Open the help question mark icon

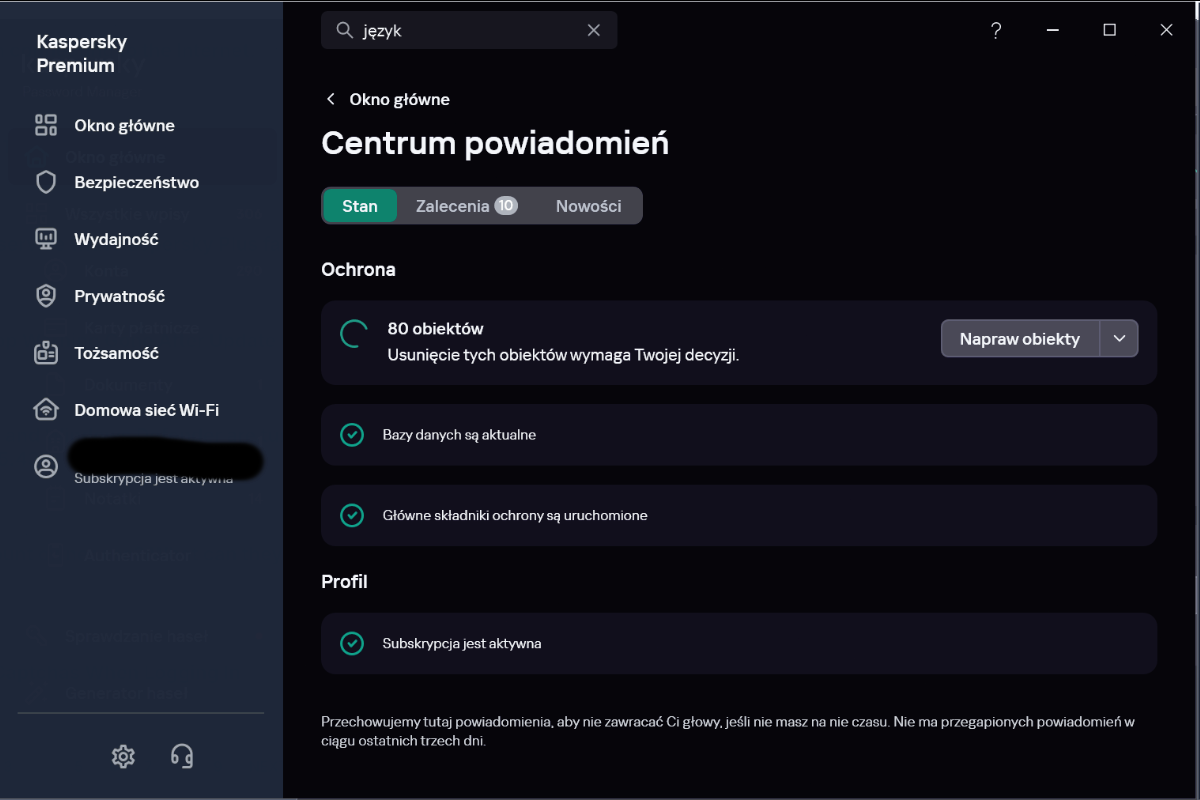pos(996,31)
